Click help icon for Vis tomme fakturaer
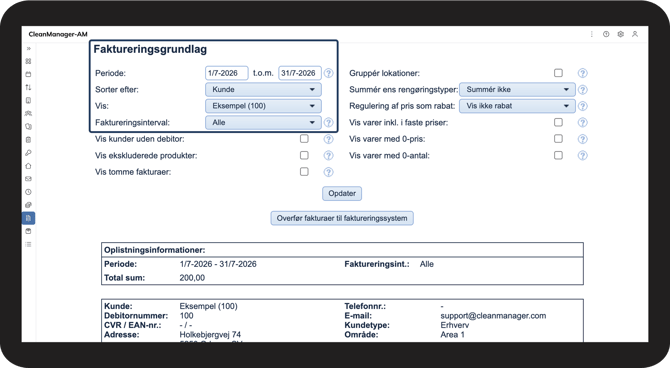 328,172
